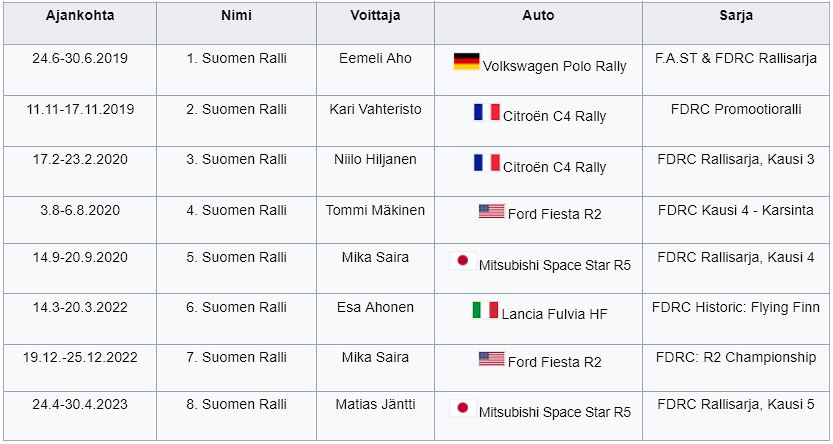Click the German flag beside Volkswagen Polo Rally
The image size is (833, 444).
pyautogui.click(x=466, y=61)
